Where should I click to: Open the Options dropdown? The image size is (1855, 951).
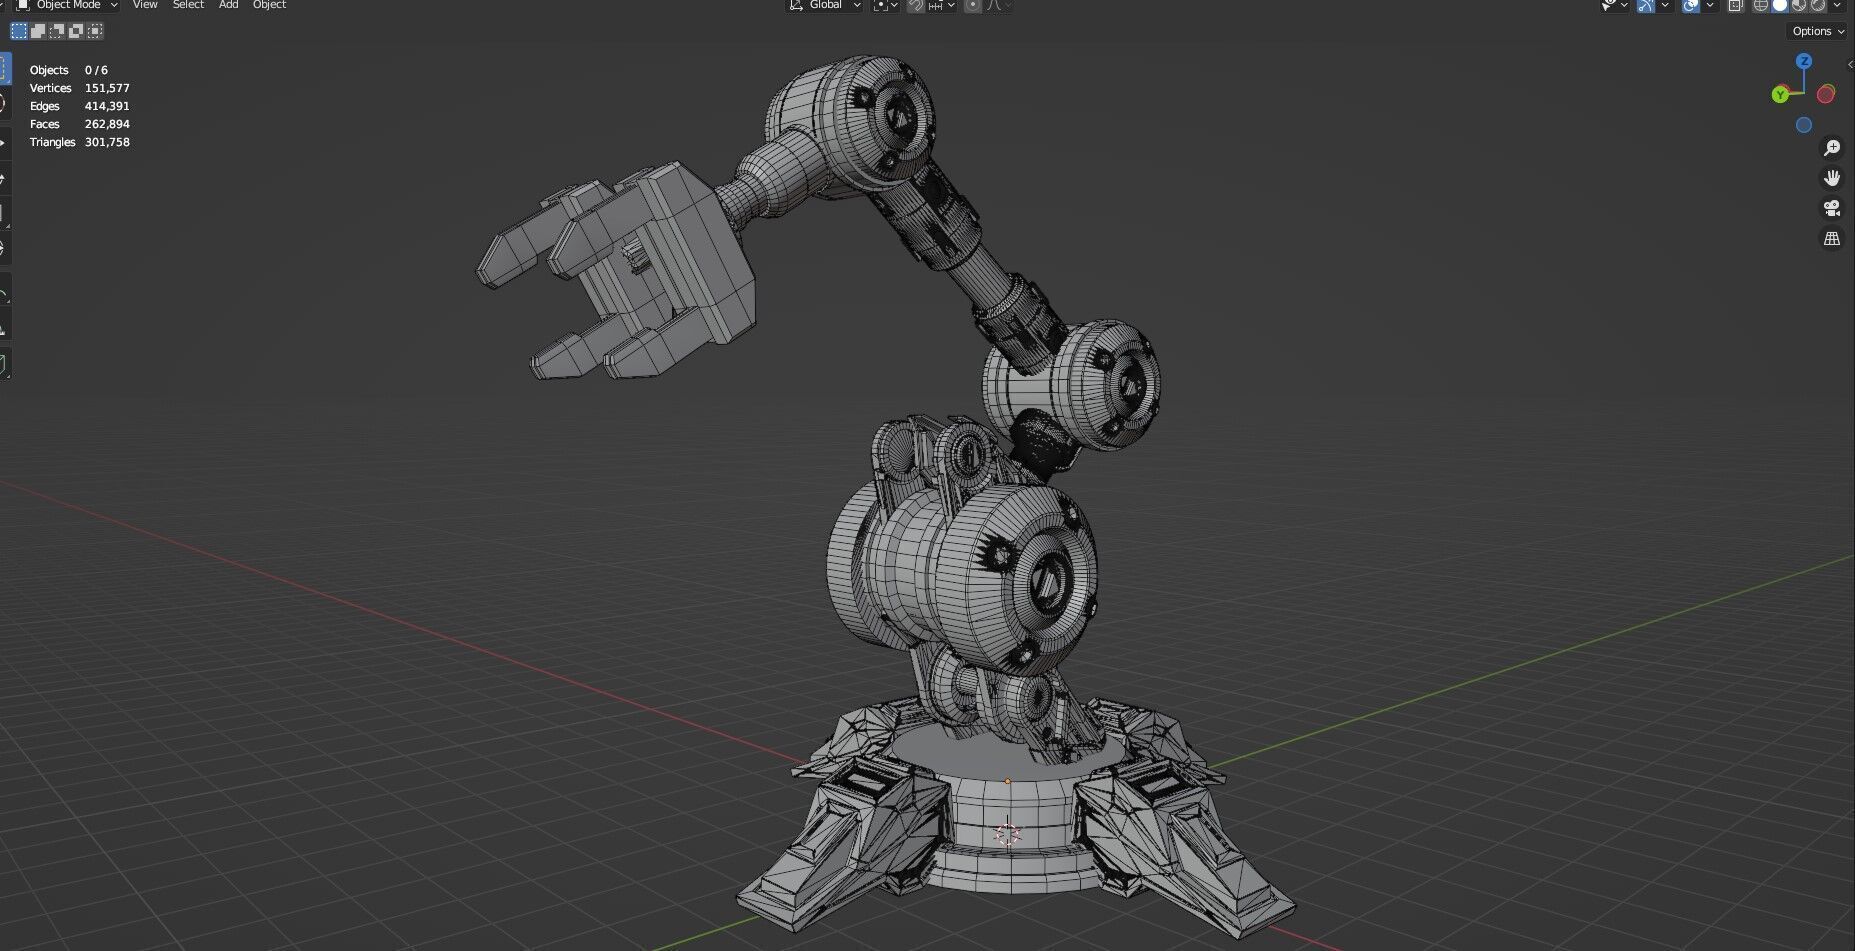[1818, 31]
